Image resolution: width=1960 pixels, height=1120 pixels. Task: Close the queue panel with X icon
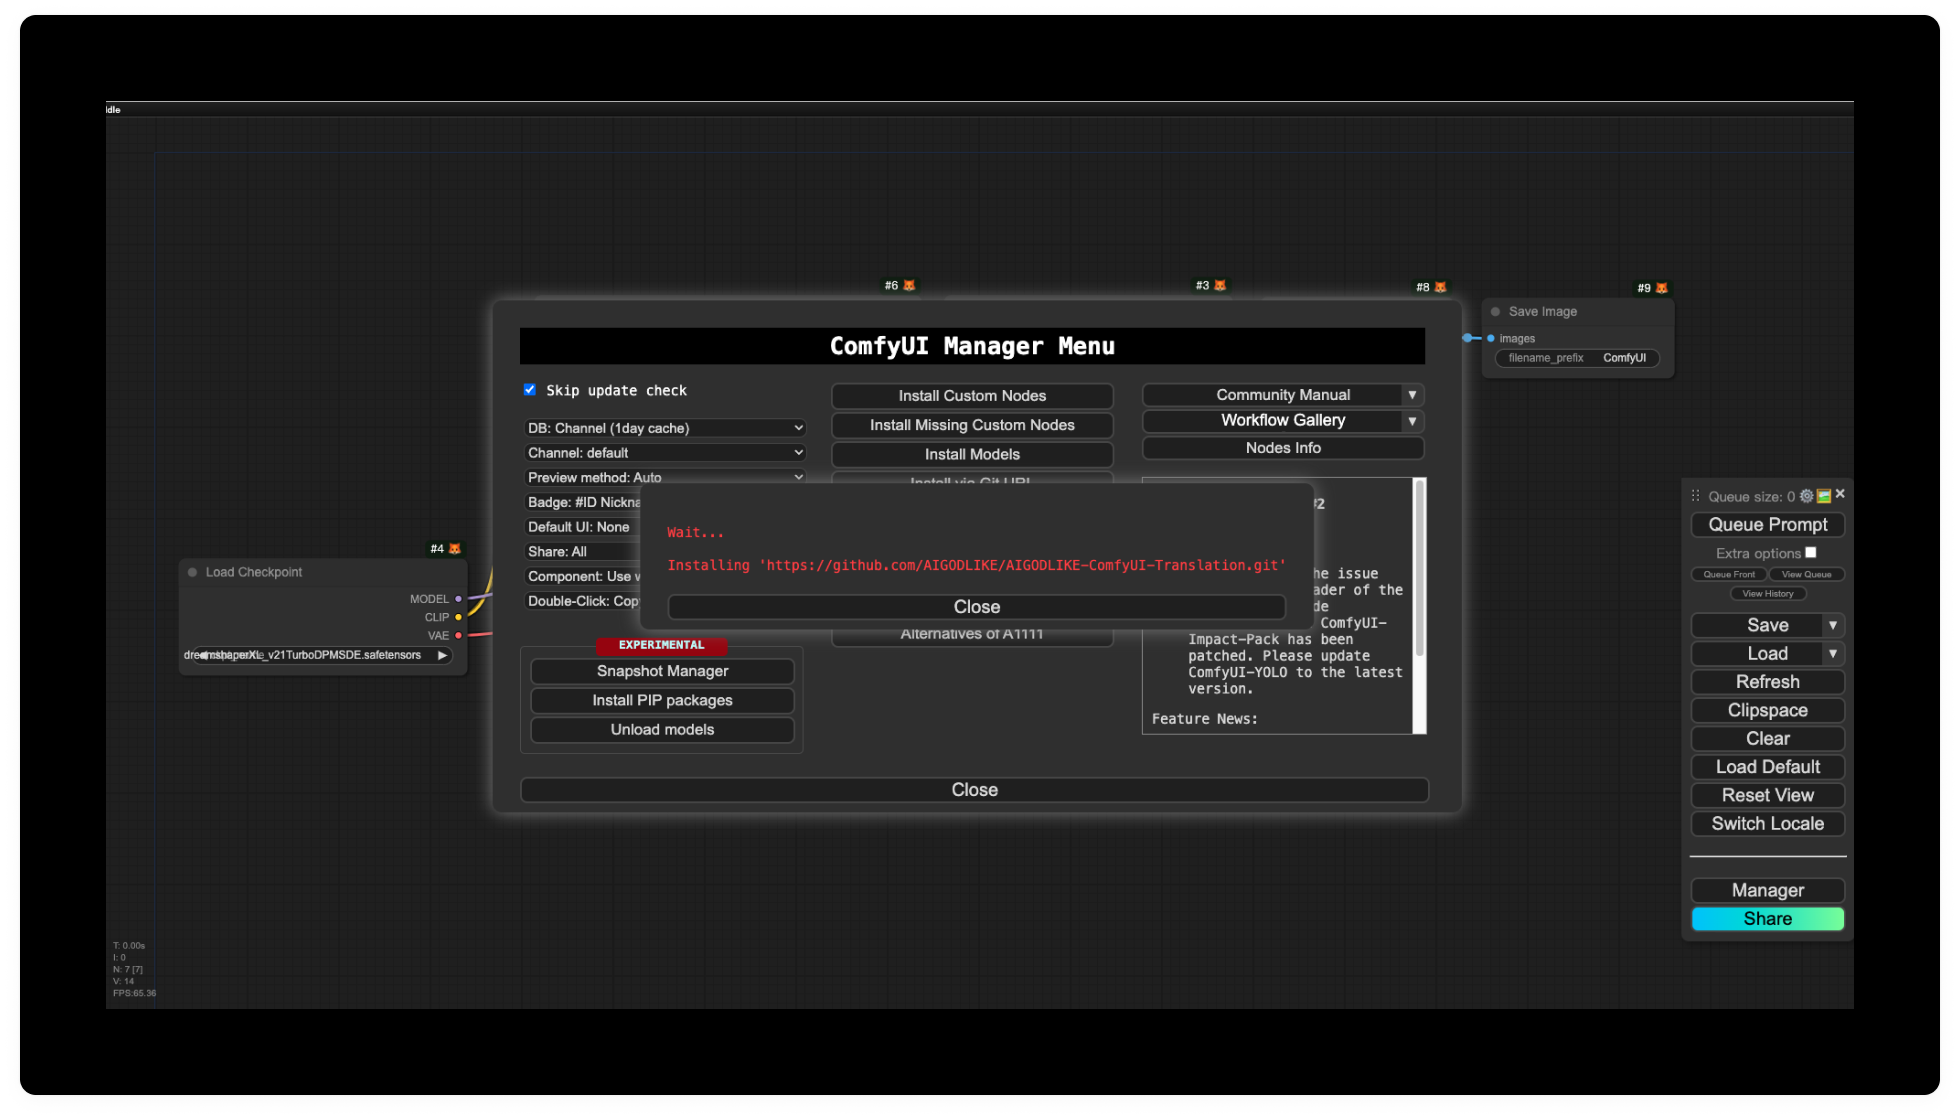pyautogui.click(x=1840, y=494)
